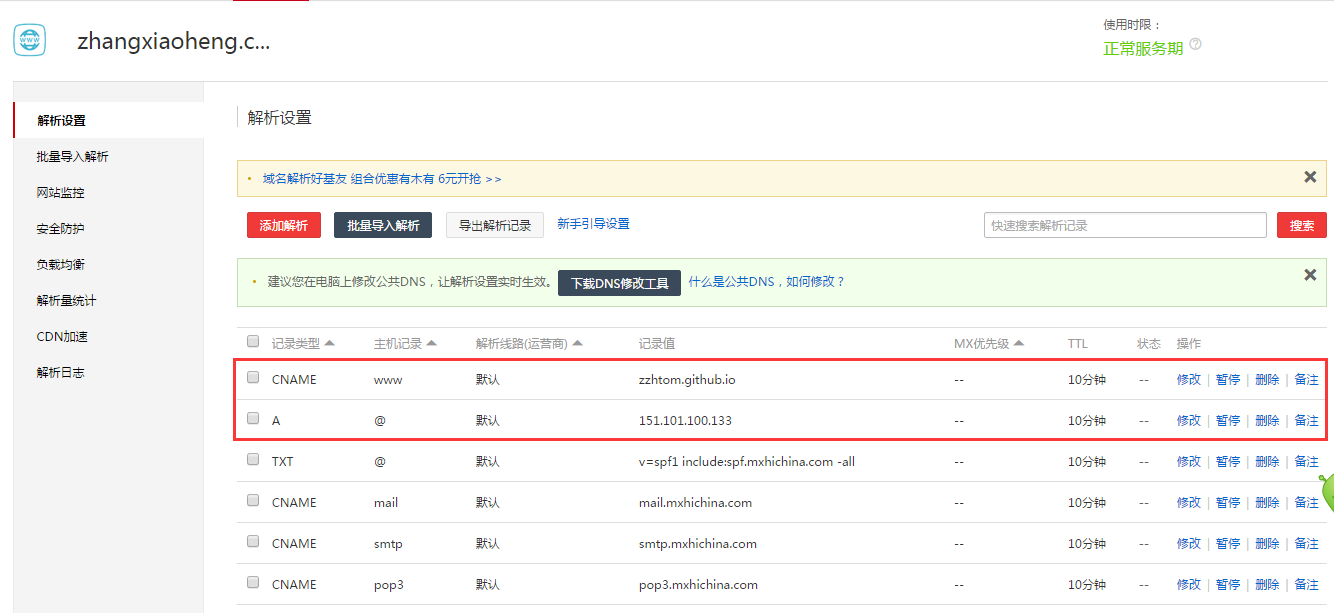Focus the 快速搜索解析记录 search field
The height and width of the screenshot is (613, 1334).
1124,225
